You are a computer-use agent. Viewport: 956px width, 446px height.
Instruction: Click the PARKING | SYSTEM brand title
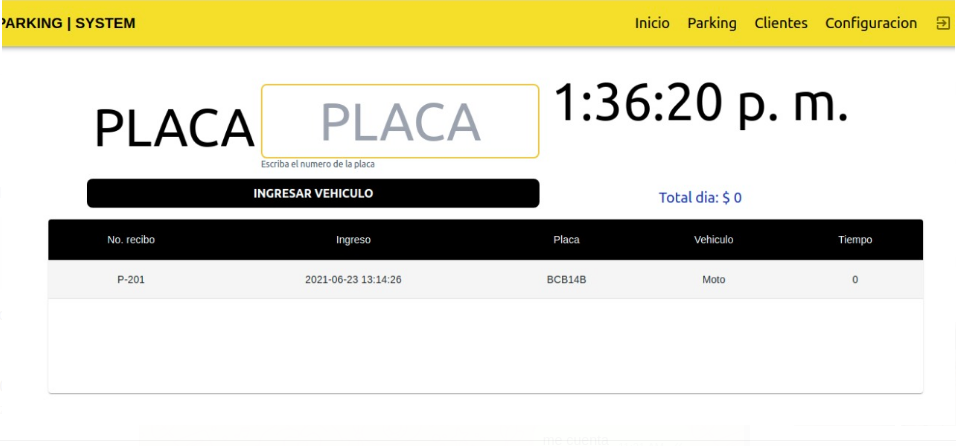coord(68,23)
